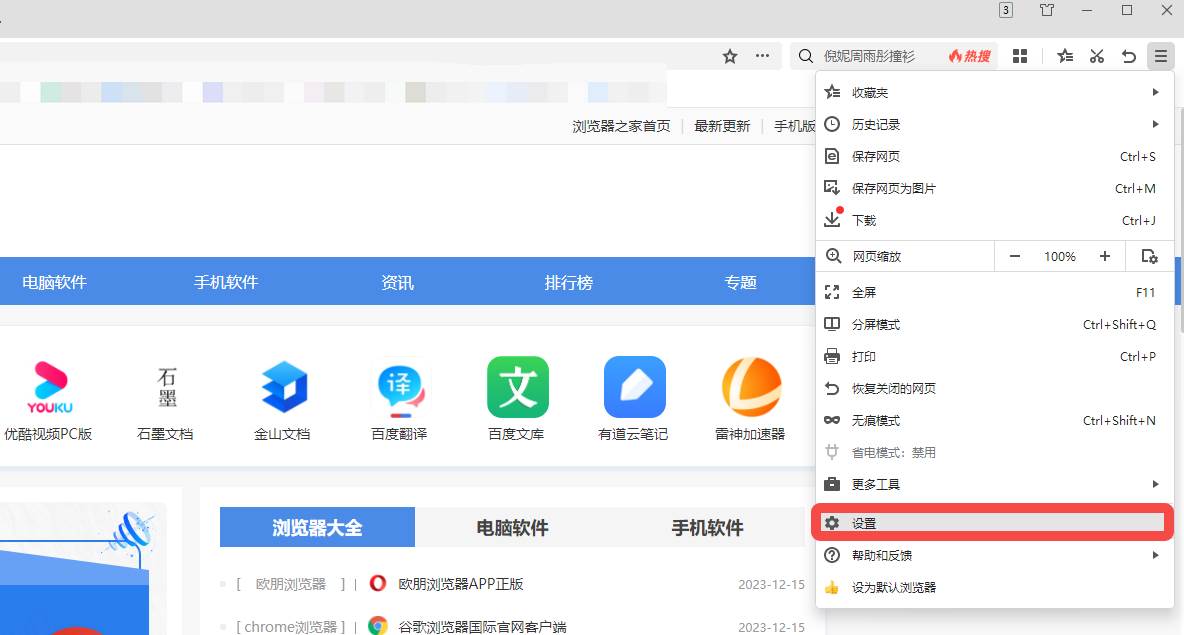
Task: Select 分屏模式 split screen entry
Action: click(995, 325)
